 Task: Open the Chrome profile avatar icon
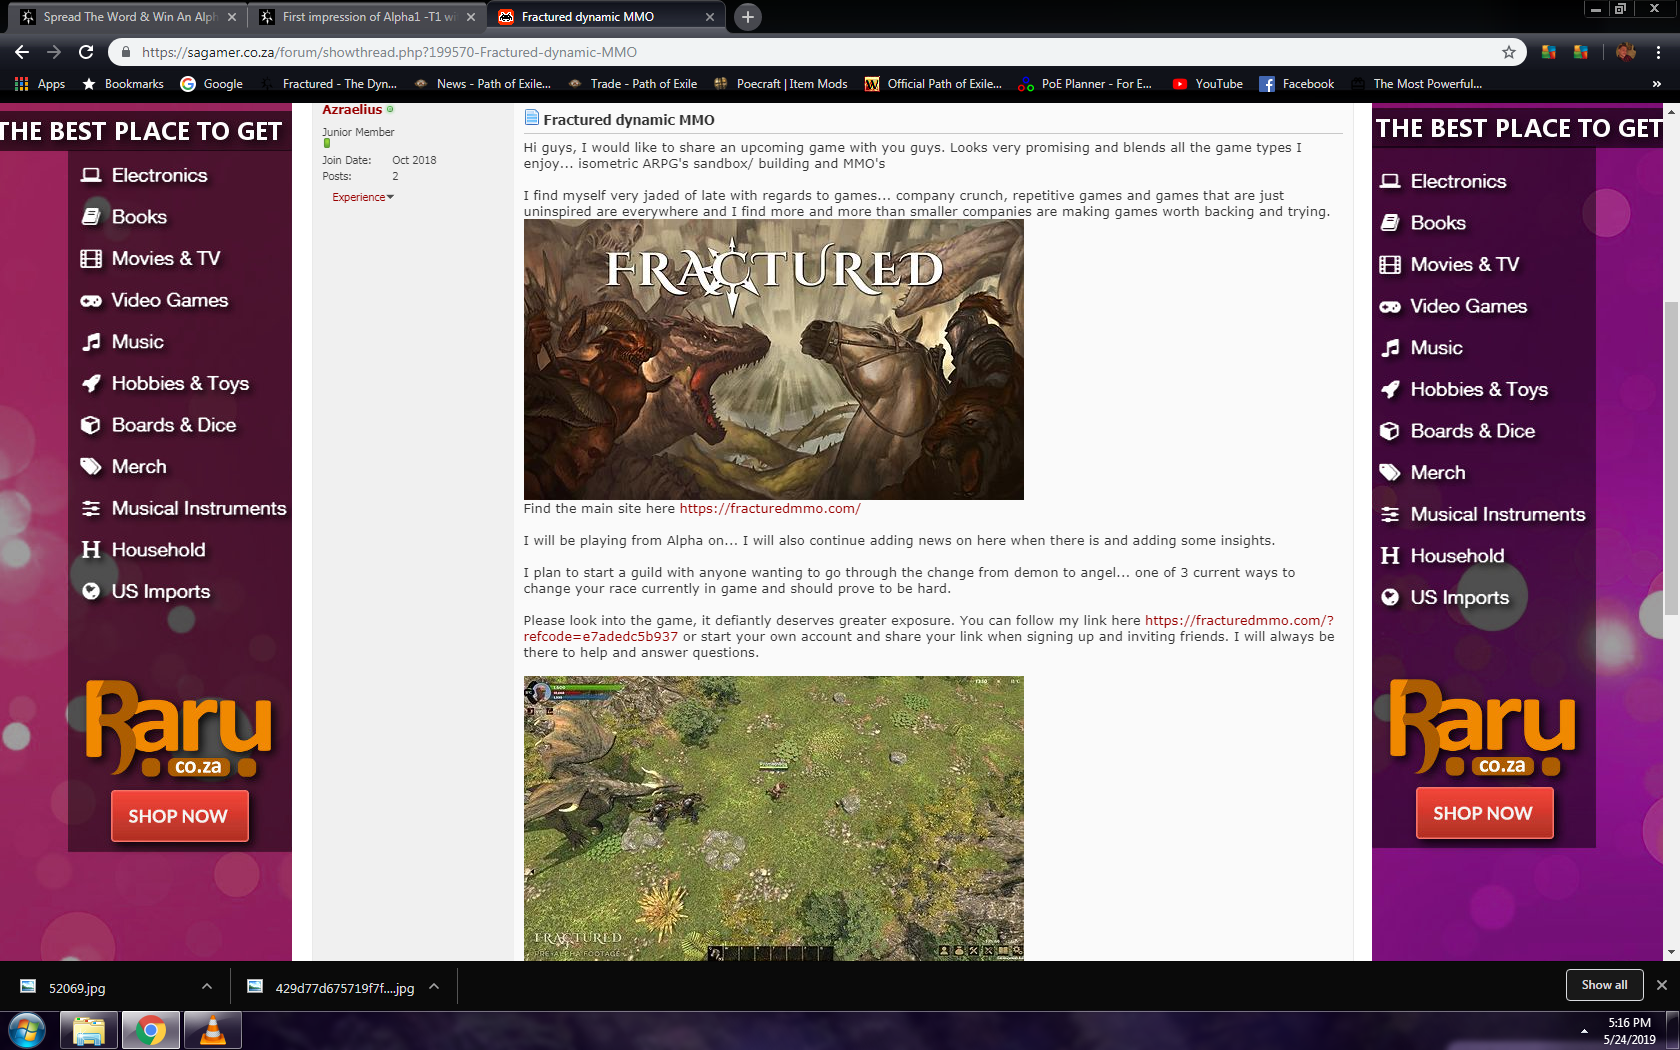(x=1626, y=52)
